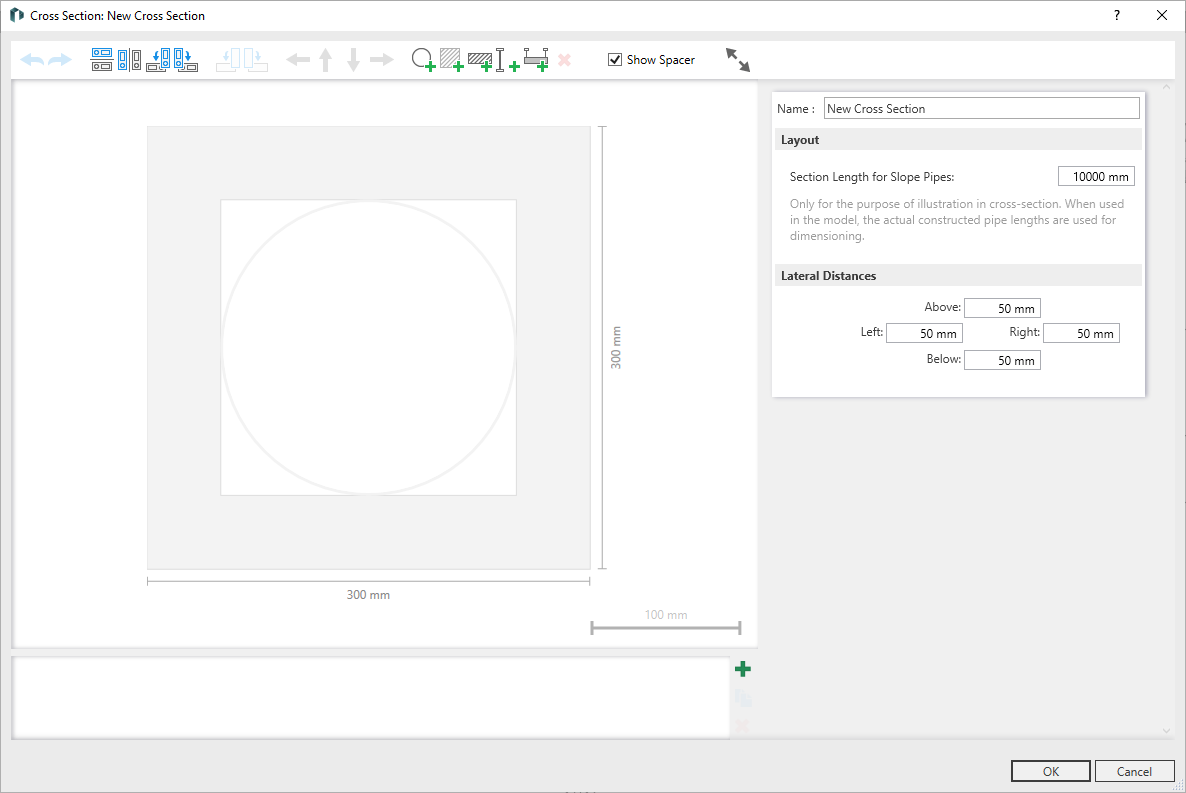Click the 100 mm scale bar label
1186x793 pixels.
pyautogui.click(x=666, y=614)
